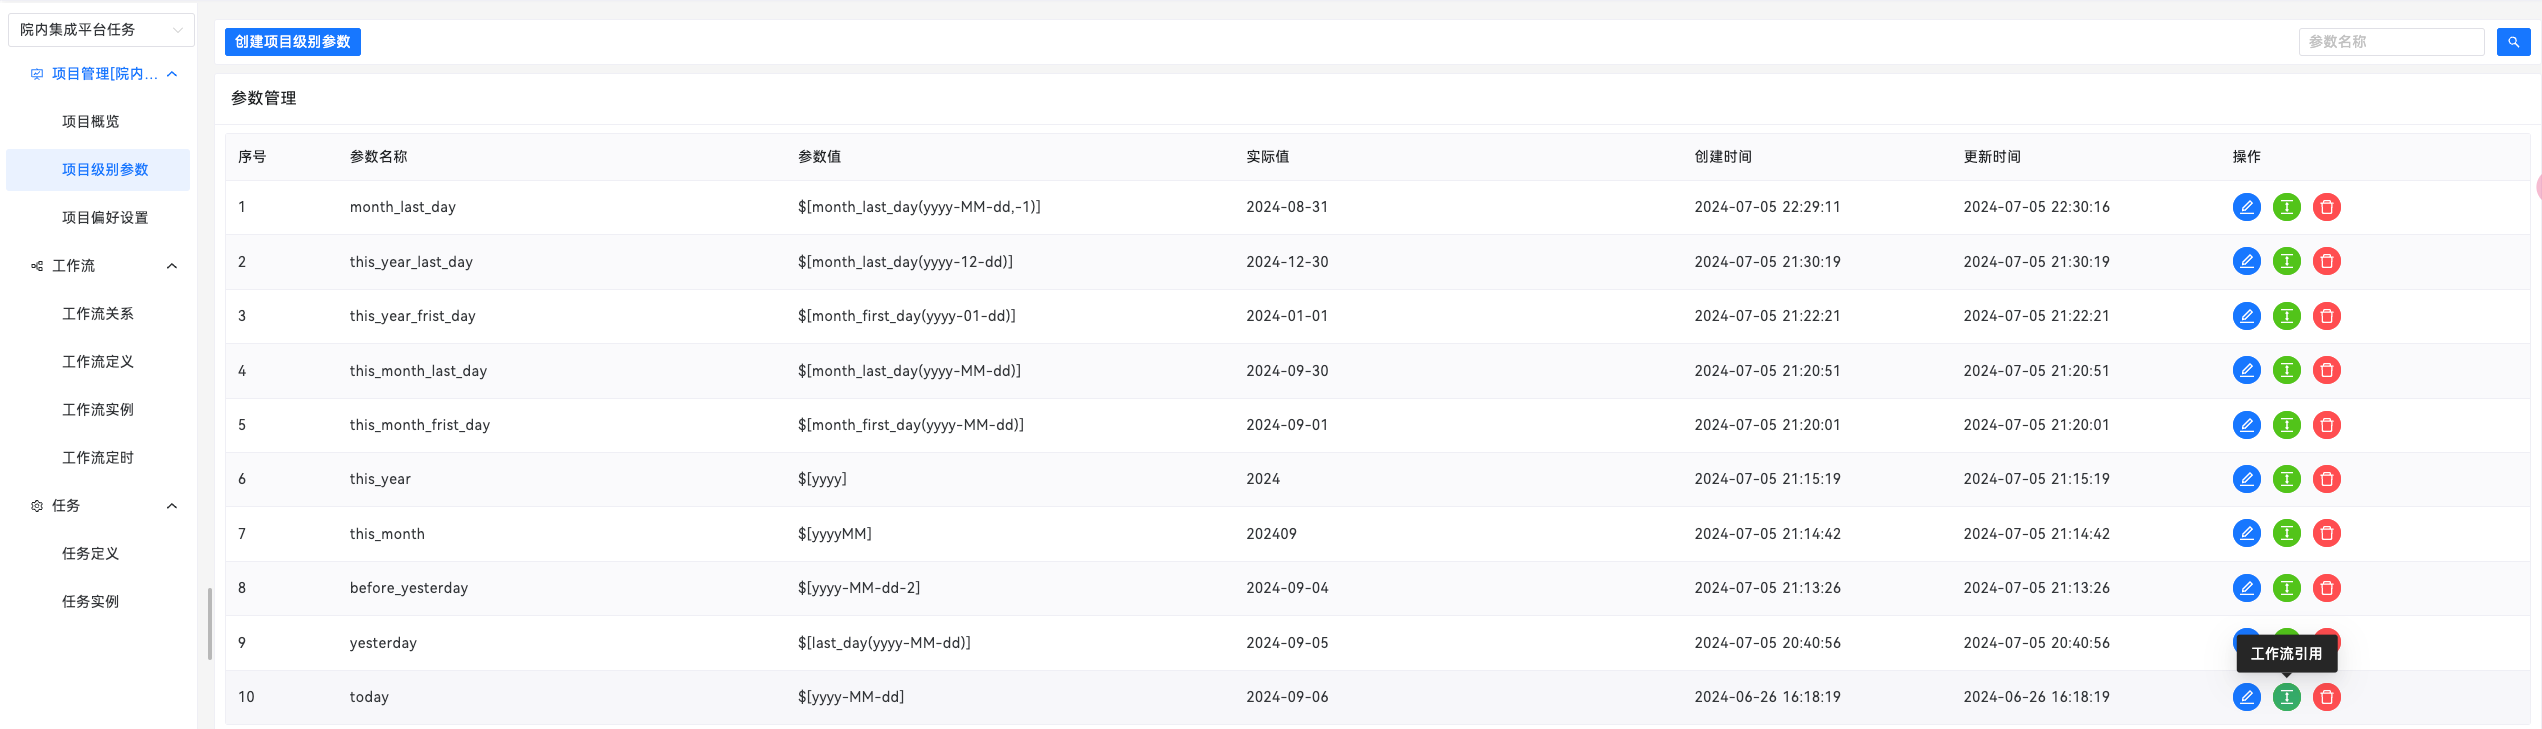
Task: Collapse the 工作流 menu section
Action: [172, 266]
